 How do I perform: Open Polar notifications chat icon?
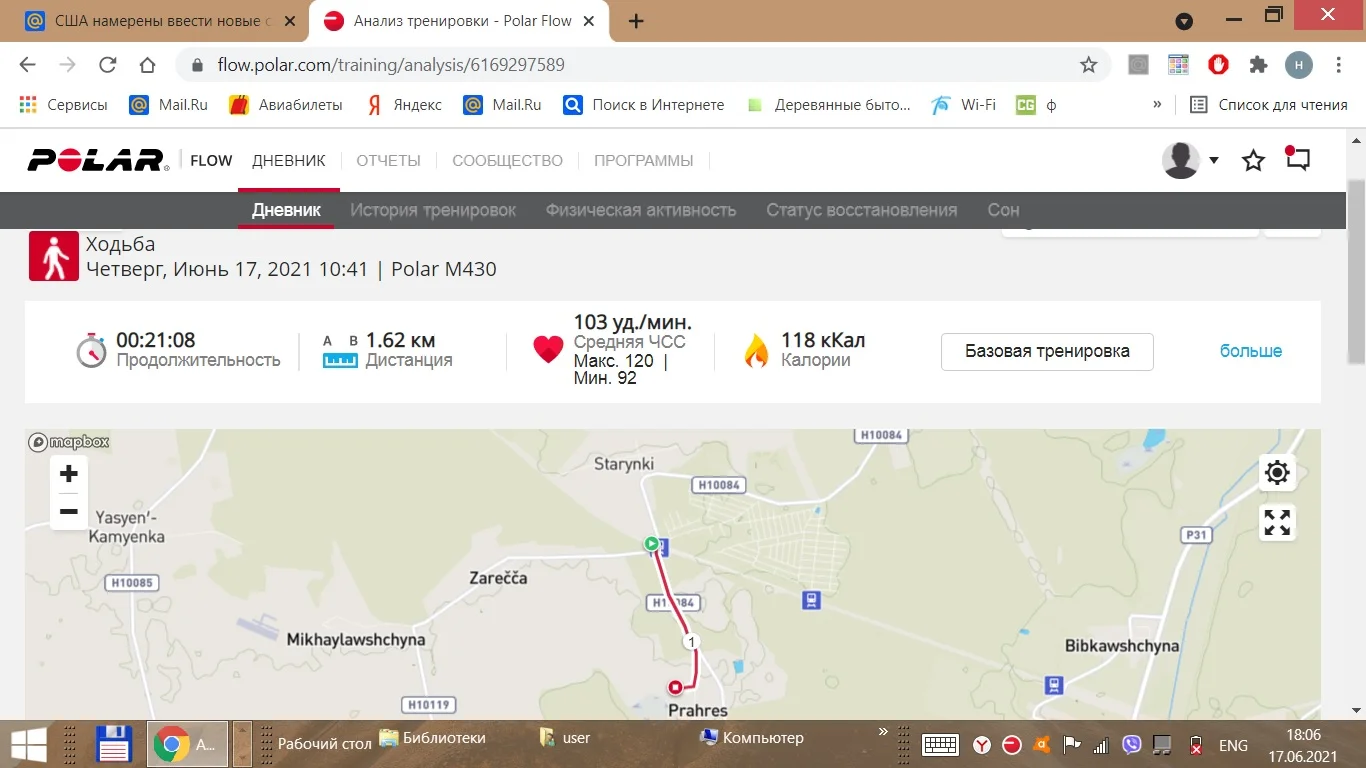point(1298,159)
